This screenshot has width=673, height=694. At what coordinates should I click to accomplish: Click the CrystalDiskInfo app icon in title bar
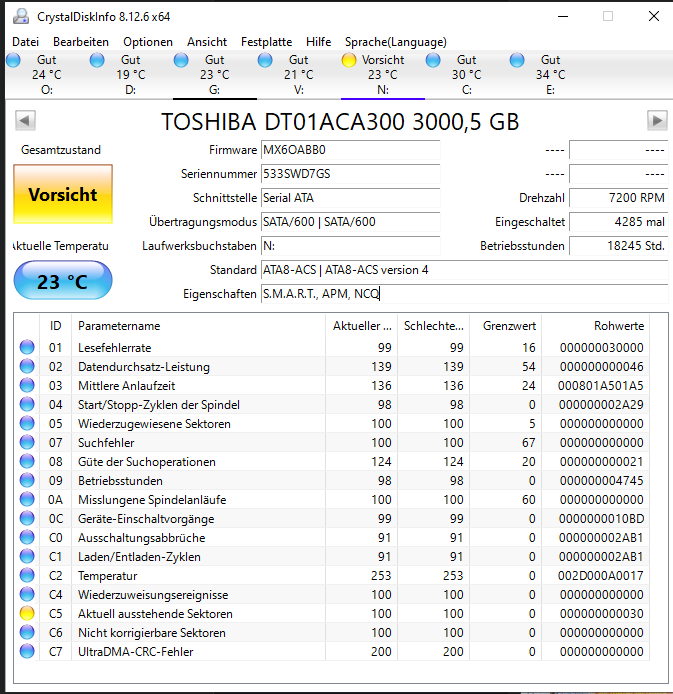click(x=20, y=16)
